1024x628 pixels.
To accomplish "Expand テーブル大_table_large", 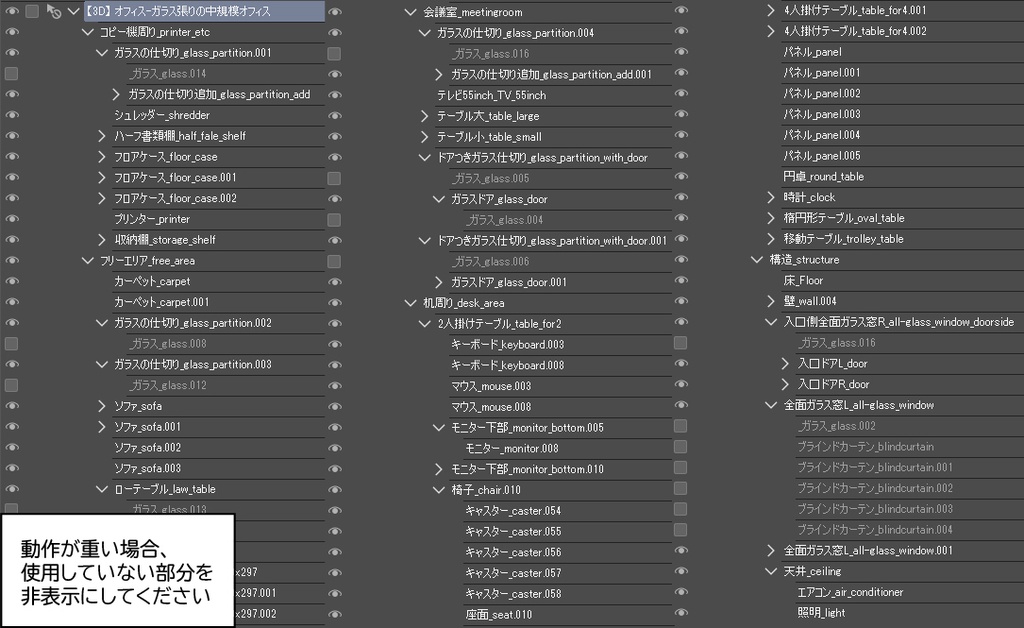I will (x=424, y=116).
